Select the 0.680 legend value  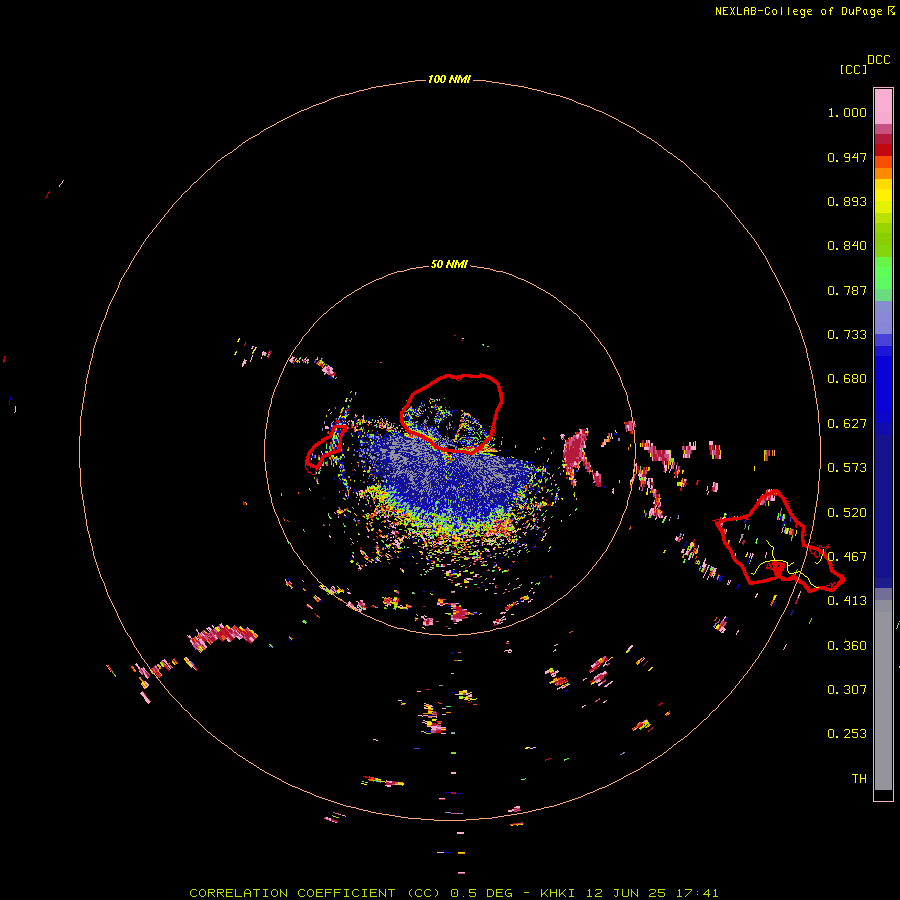pyautogui.click(x=847, y=379)
